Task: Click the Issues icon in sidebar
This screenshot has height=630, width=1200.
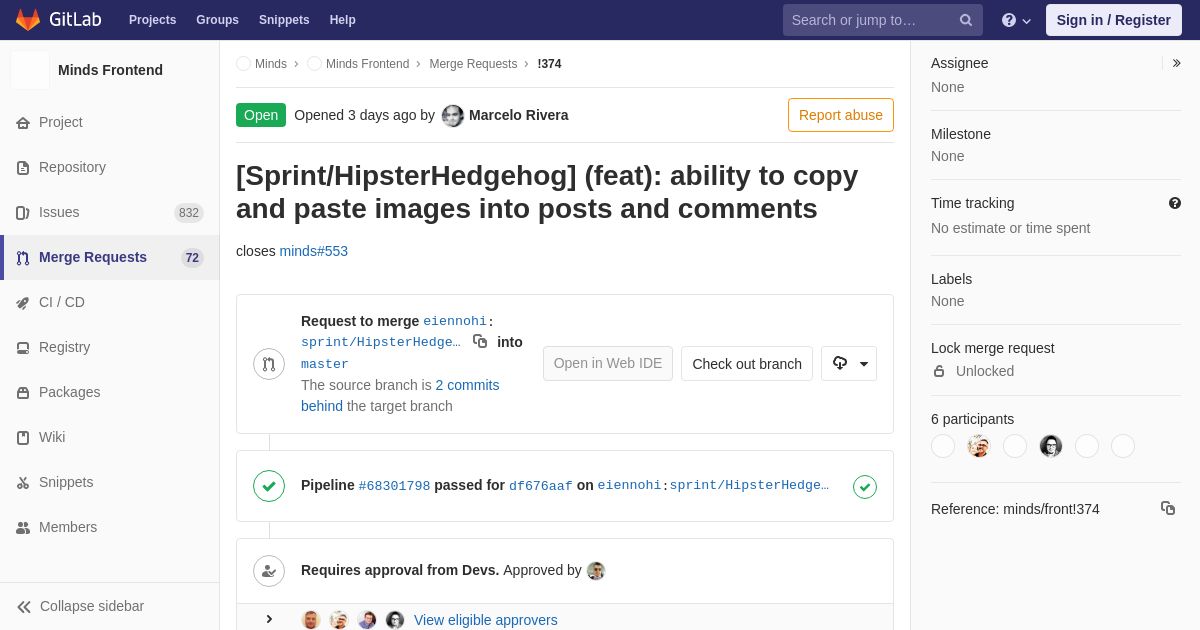Action: tap(23, 213)
